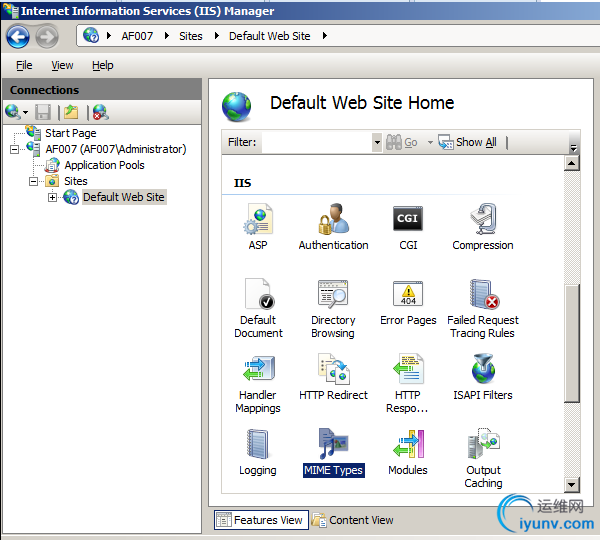Open the ISAPI Filters feature
The image size is (600, 540).
[483, 377]
